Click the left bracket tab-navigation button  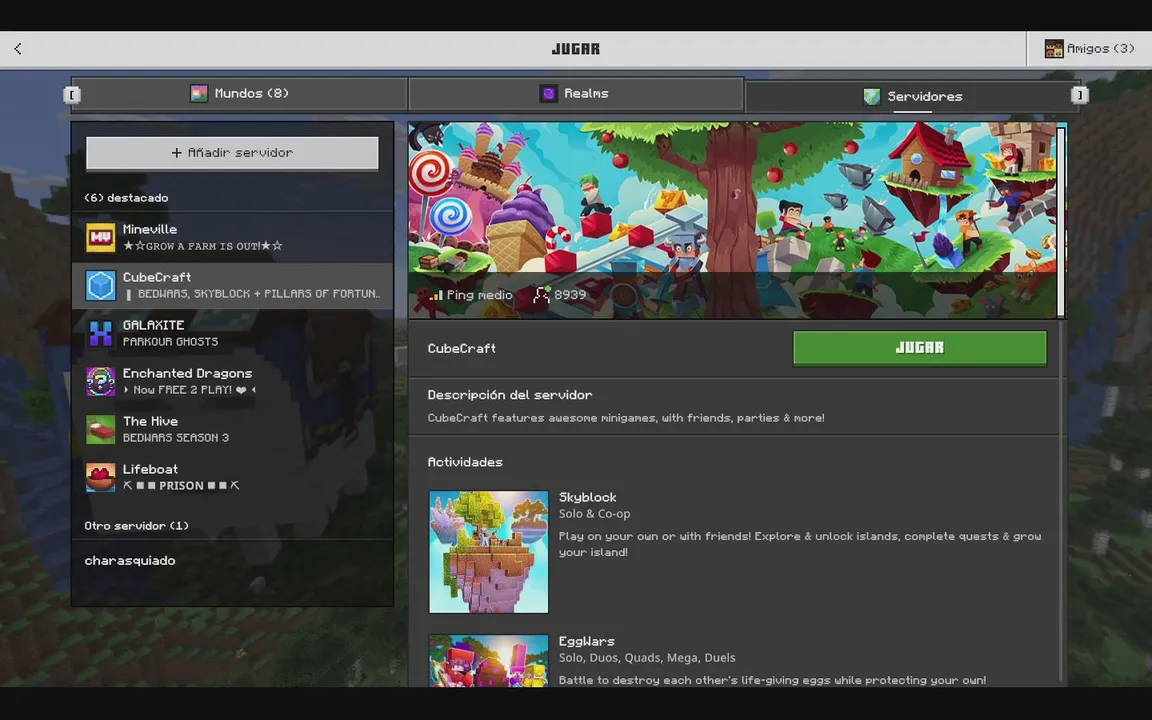pyautogui.click(x=71, y=95)
